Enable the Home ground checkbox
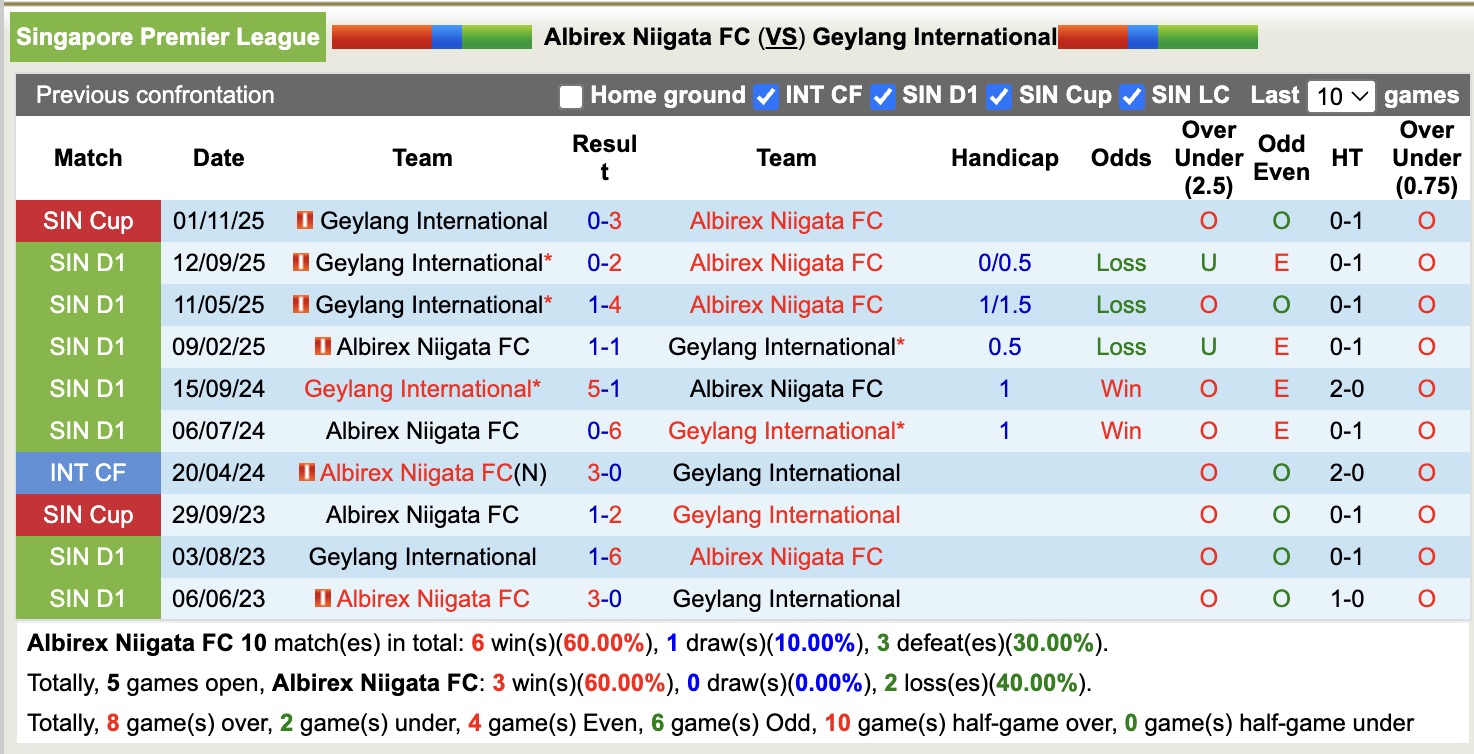The width and height of the screenshot is (1474, 754). tap(571, 95)
